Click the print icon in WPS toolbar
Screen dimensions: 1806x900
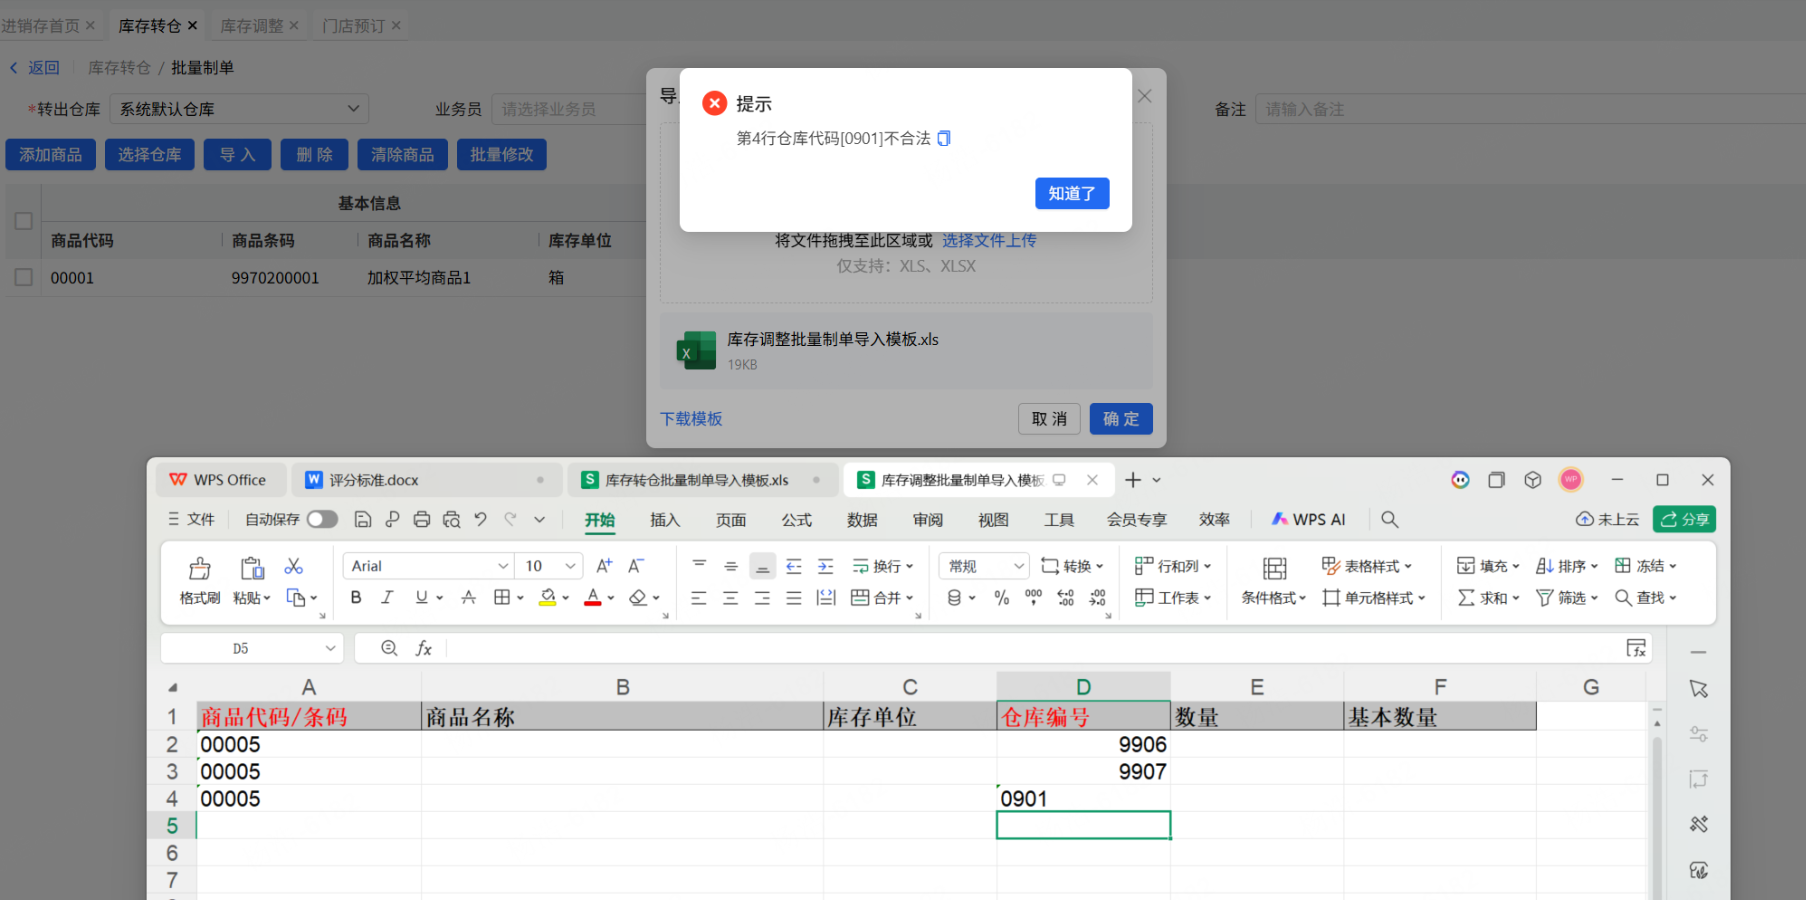(x=422, y=519)
